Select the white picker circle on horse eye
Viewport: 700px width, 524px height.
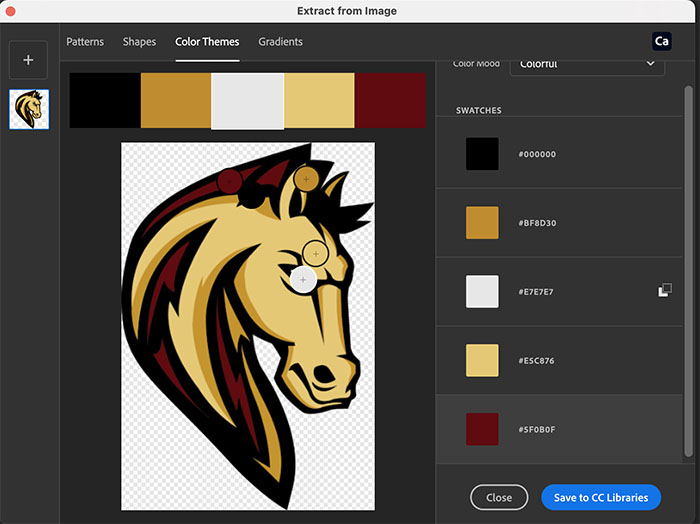303,280
